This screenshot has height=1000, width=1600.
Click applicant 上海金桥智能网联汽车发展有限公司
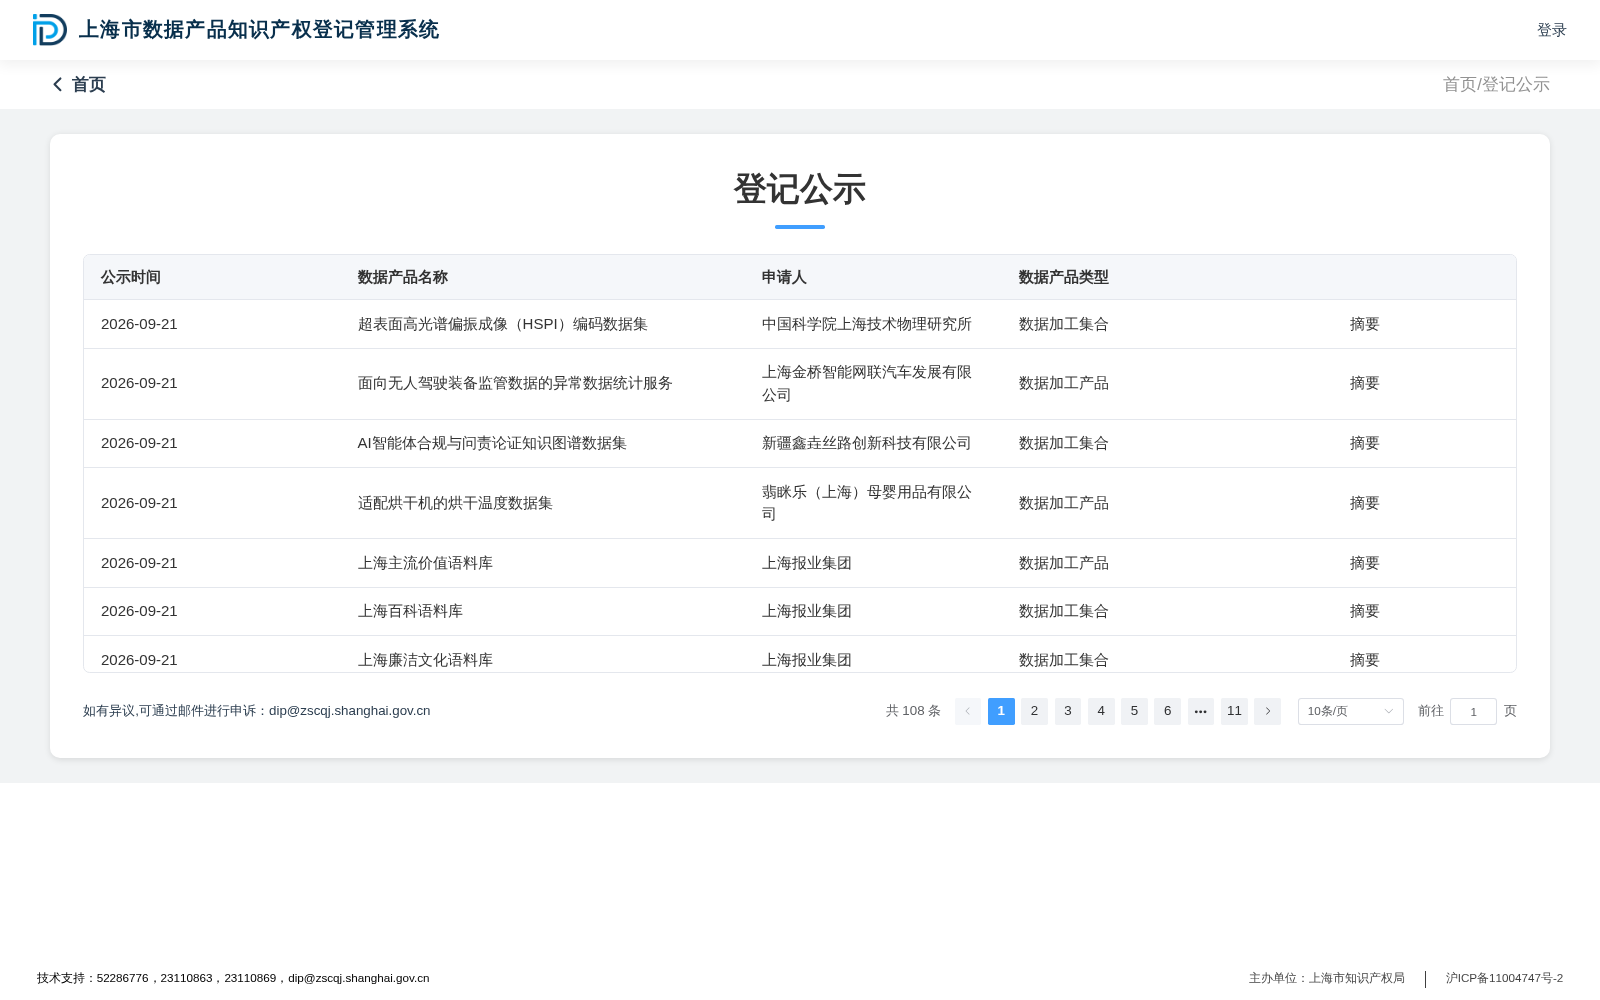point(867,383)
